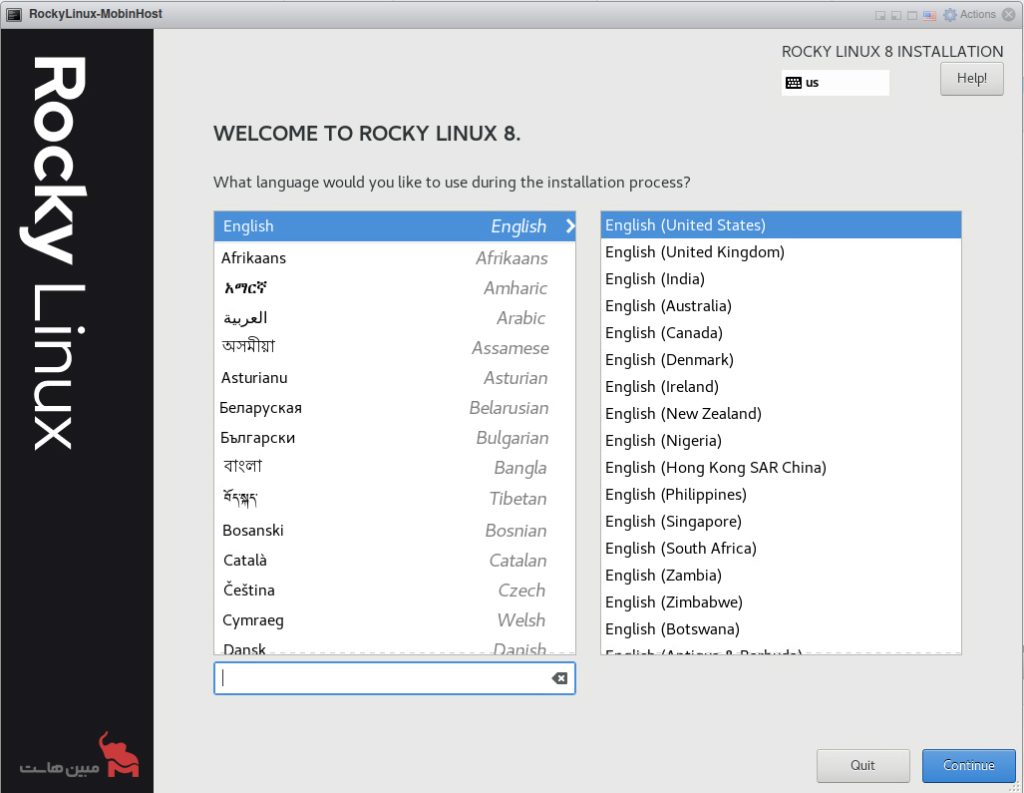
Task: Pick English (Botswana) locale
Action: [x=780, y=629]
